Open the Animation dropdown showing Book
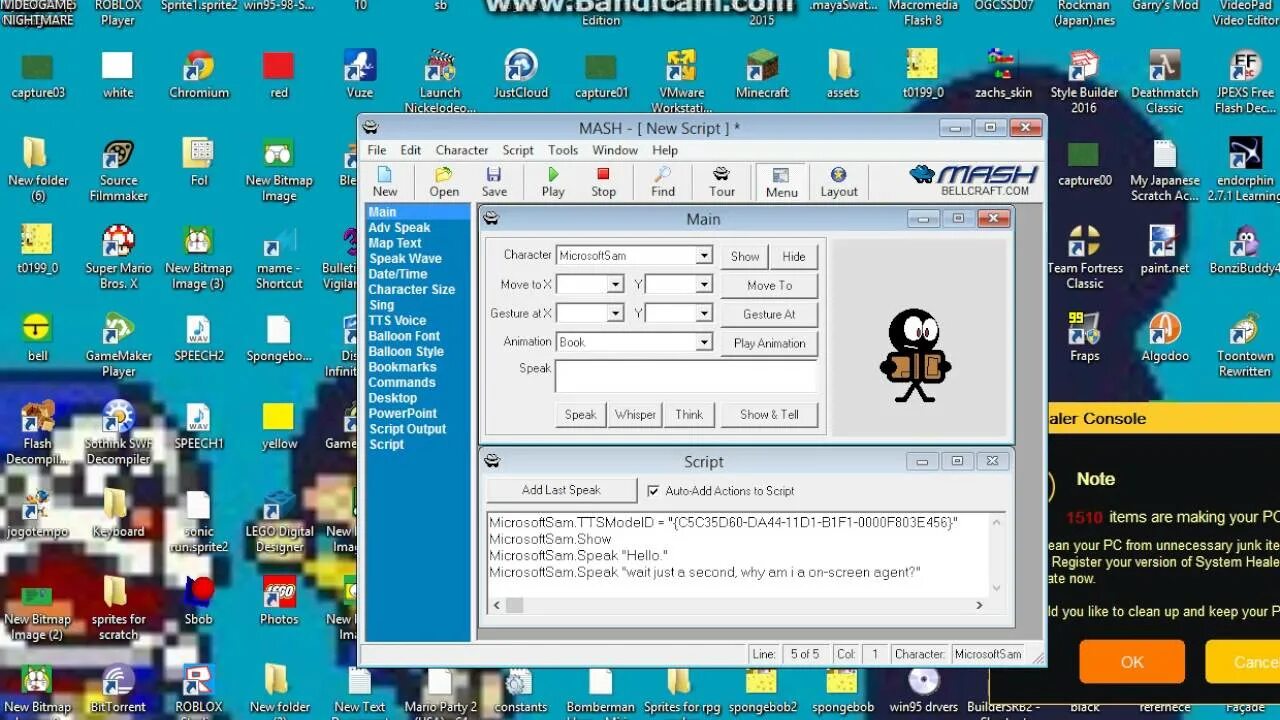The width and height of the screenshot is (1280, 720). point(704,343)
